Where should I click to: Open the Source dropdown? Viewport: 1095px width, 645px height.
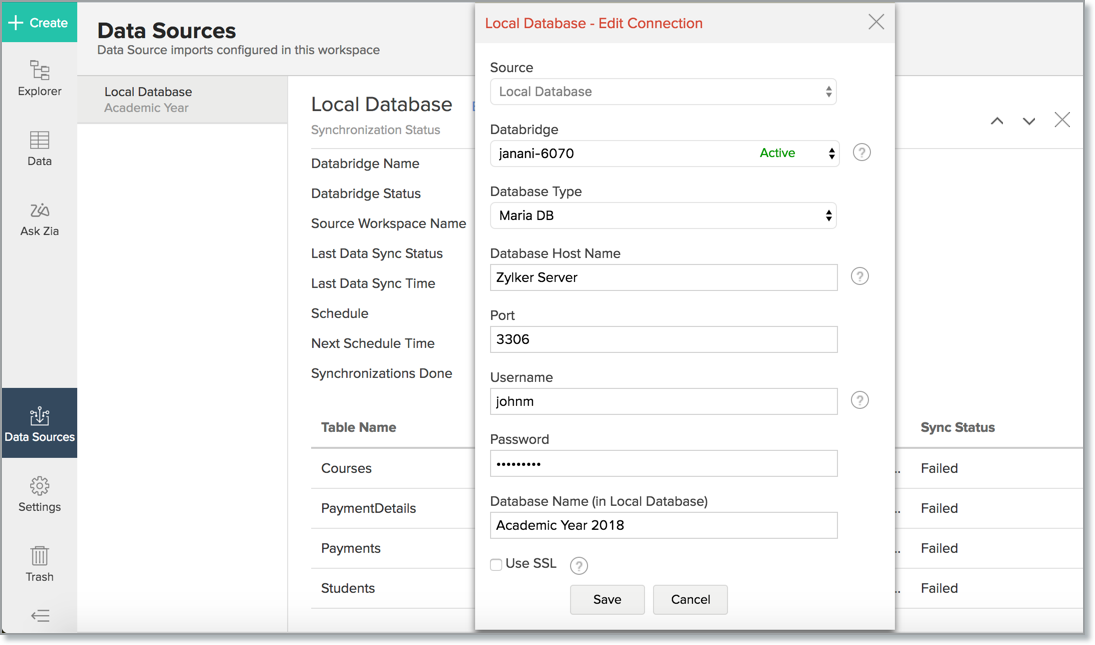point(663,92)
